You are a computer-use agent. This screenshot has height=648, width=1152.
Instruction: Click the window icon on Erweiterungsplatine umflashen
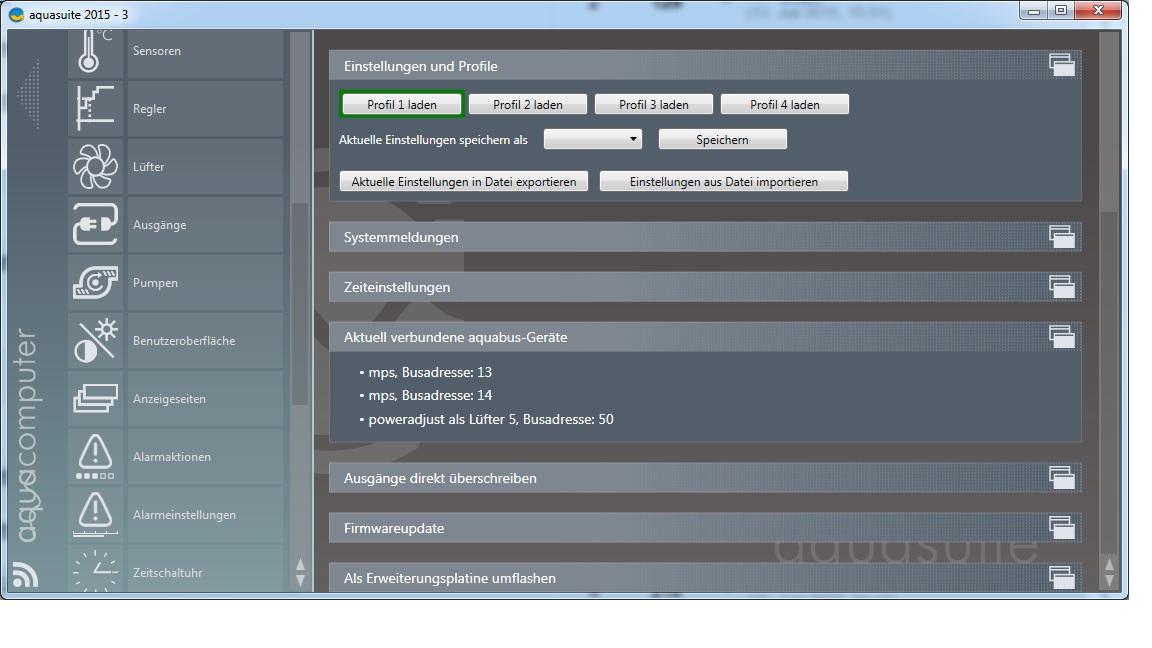(1062, 577)
